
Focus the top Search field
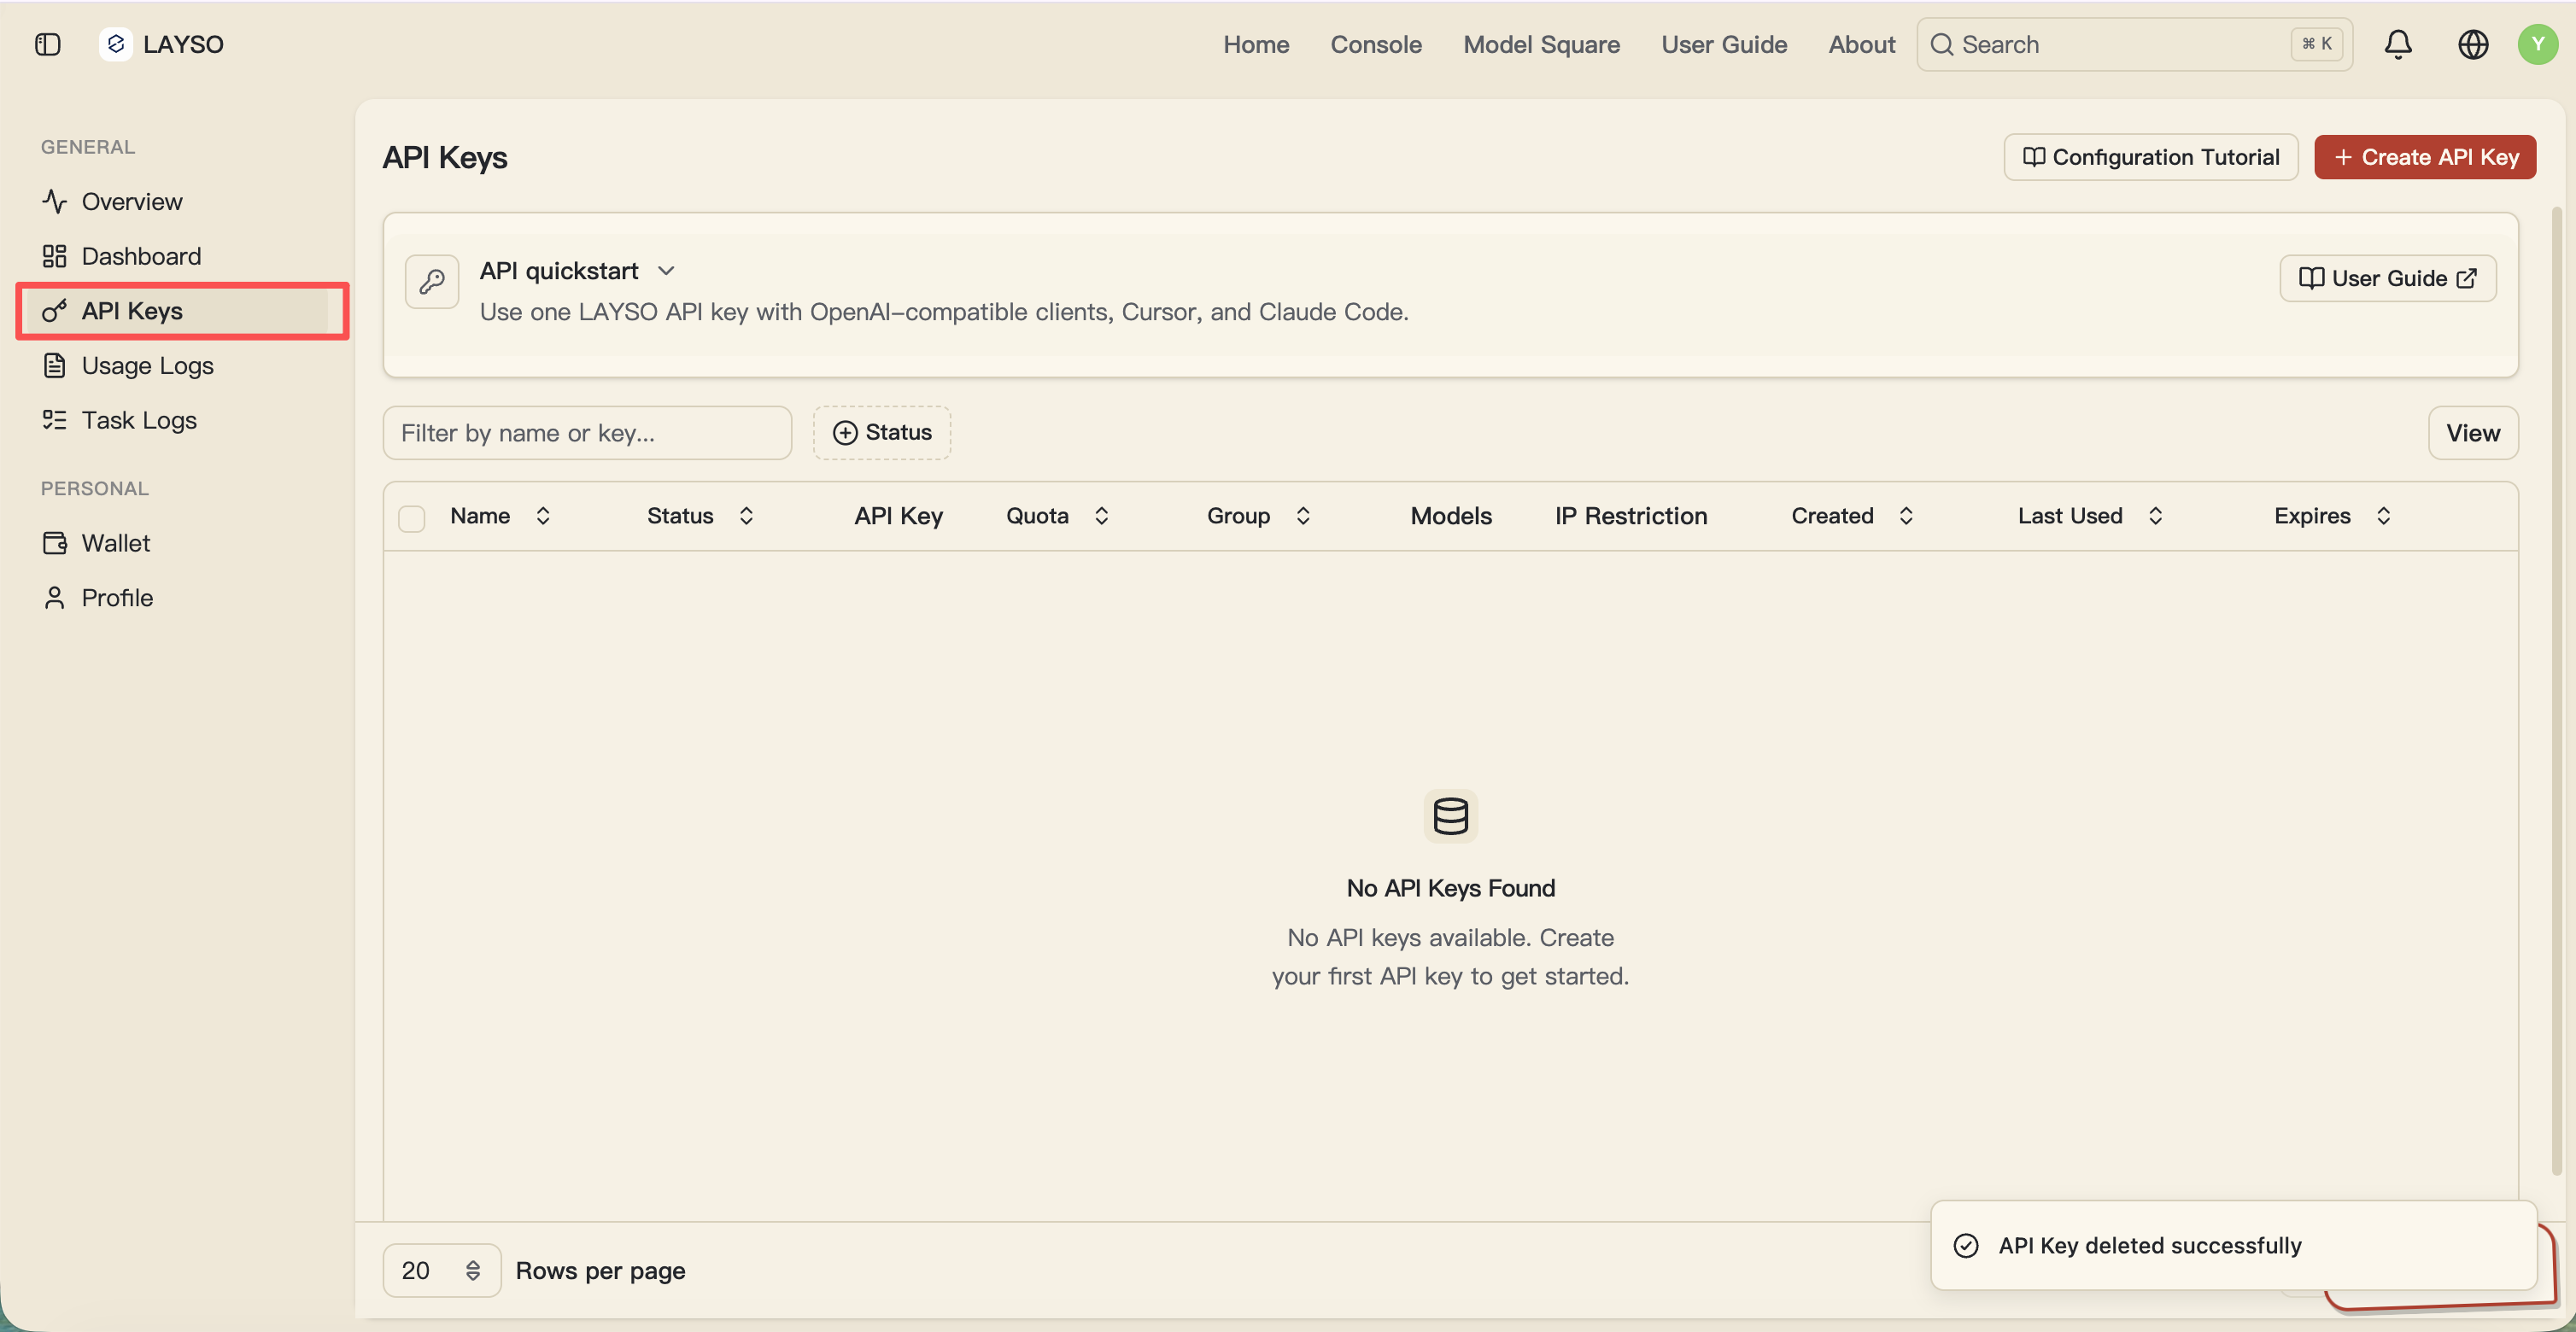(x=2134, y=44)
